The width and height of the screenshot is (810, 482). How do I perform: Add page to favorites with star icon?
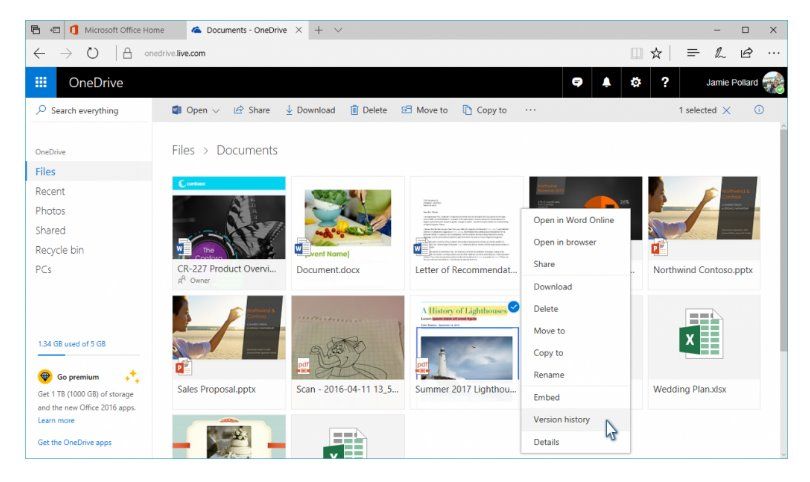pyautogui.click(x=656, y=53)
